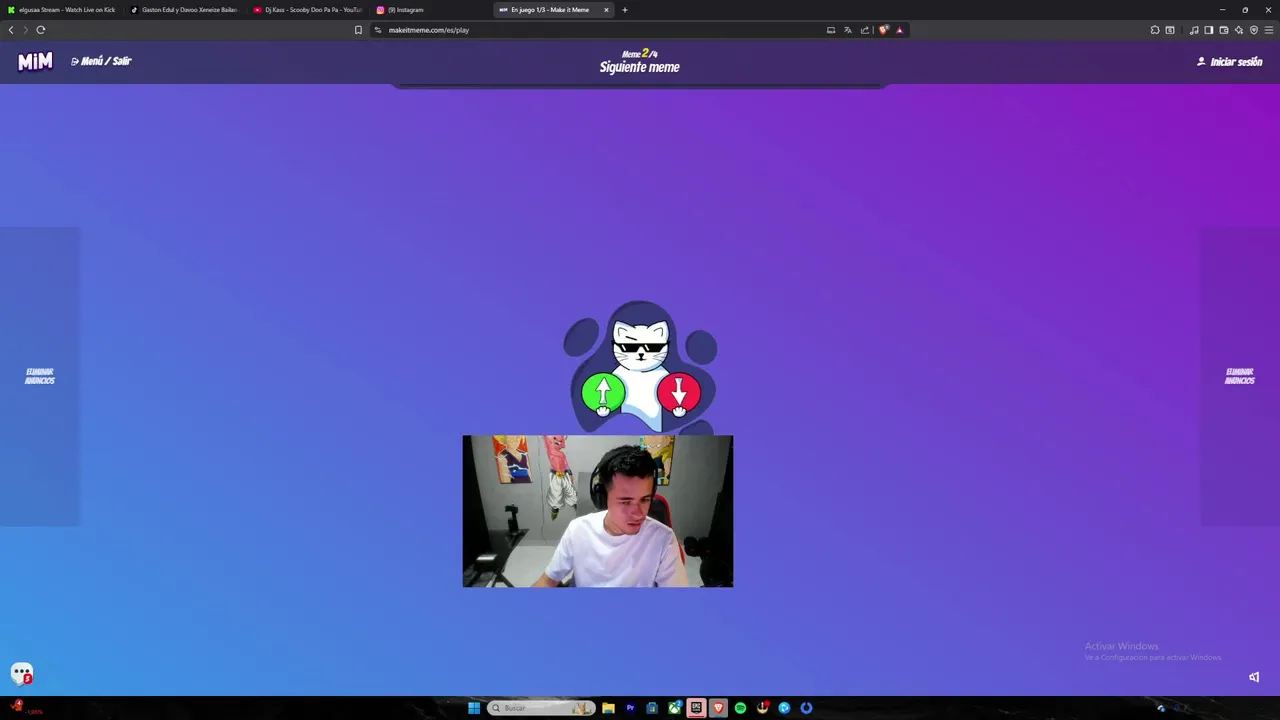The image size is (1280, 720).
Task: Open Epic Games Launcher from taskbar
Action: click(x=696, y=708)
